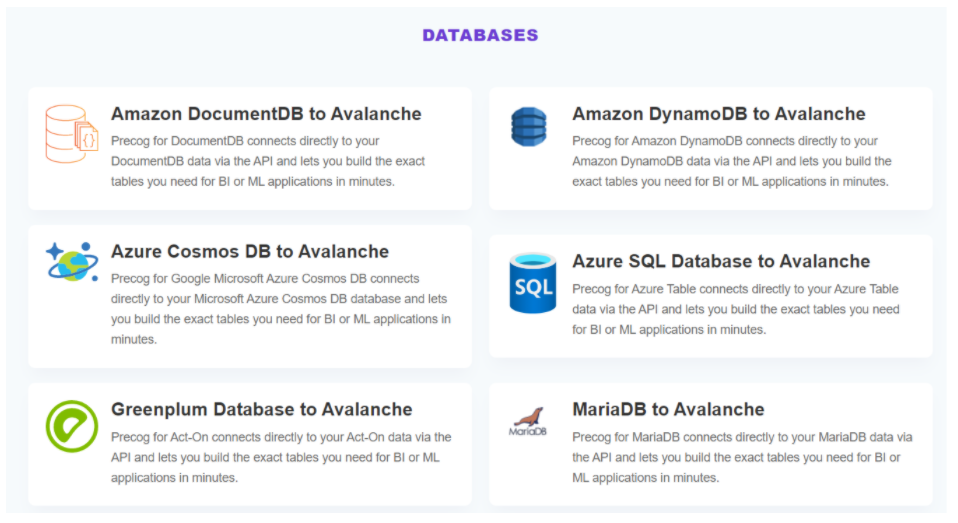Open Azure Cosmos DB to Avalanche link
This screenshot has width=958, height=523.
pyautogui.click(x=249, y=251)
